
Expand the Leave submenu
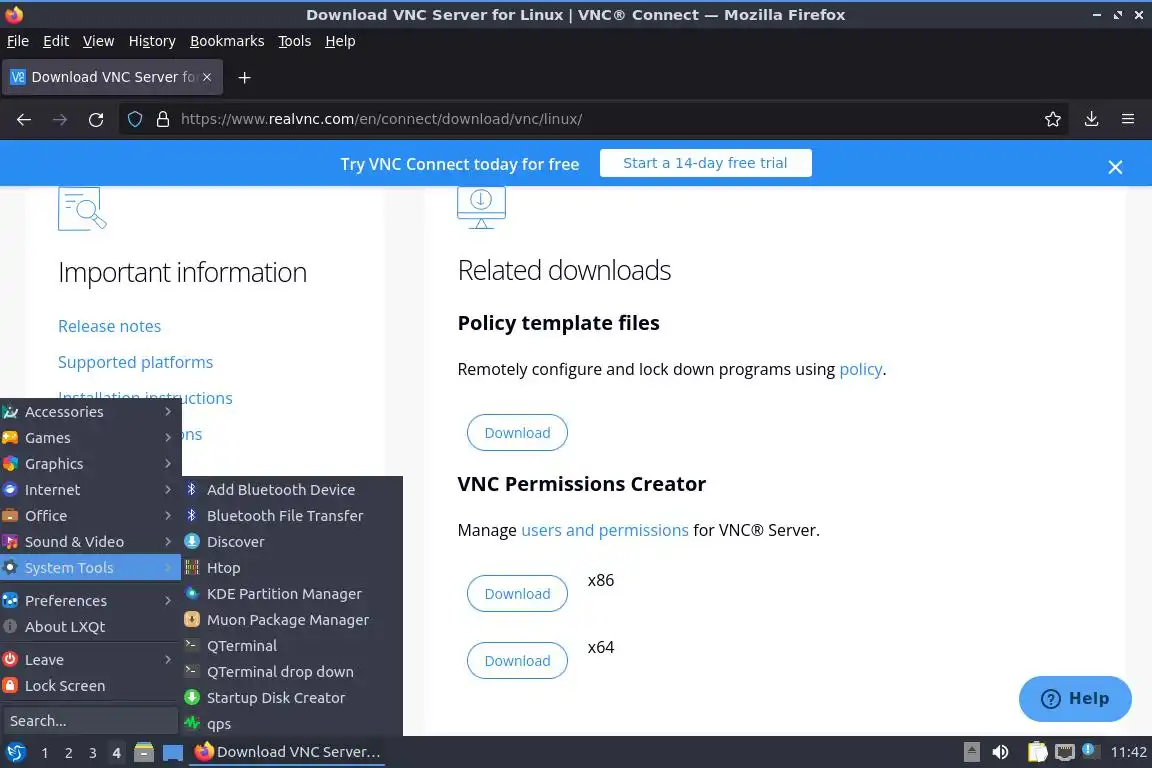tap(90, 660)
